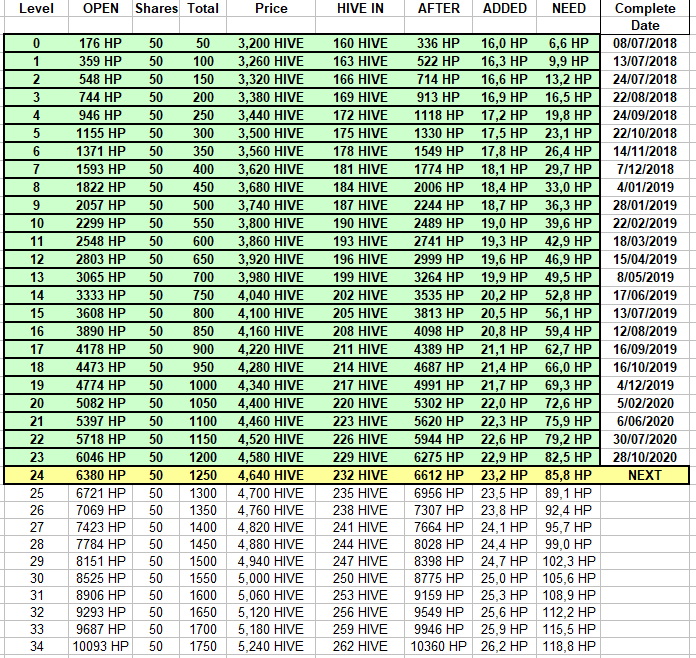Click the '118,8 HP' need cell

pos(569,646)
